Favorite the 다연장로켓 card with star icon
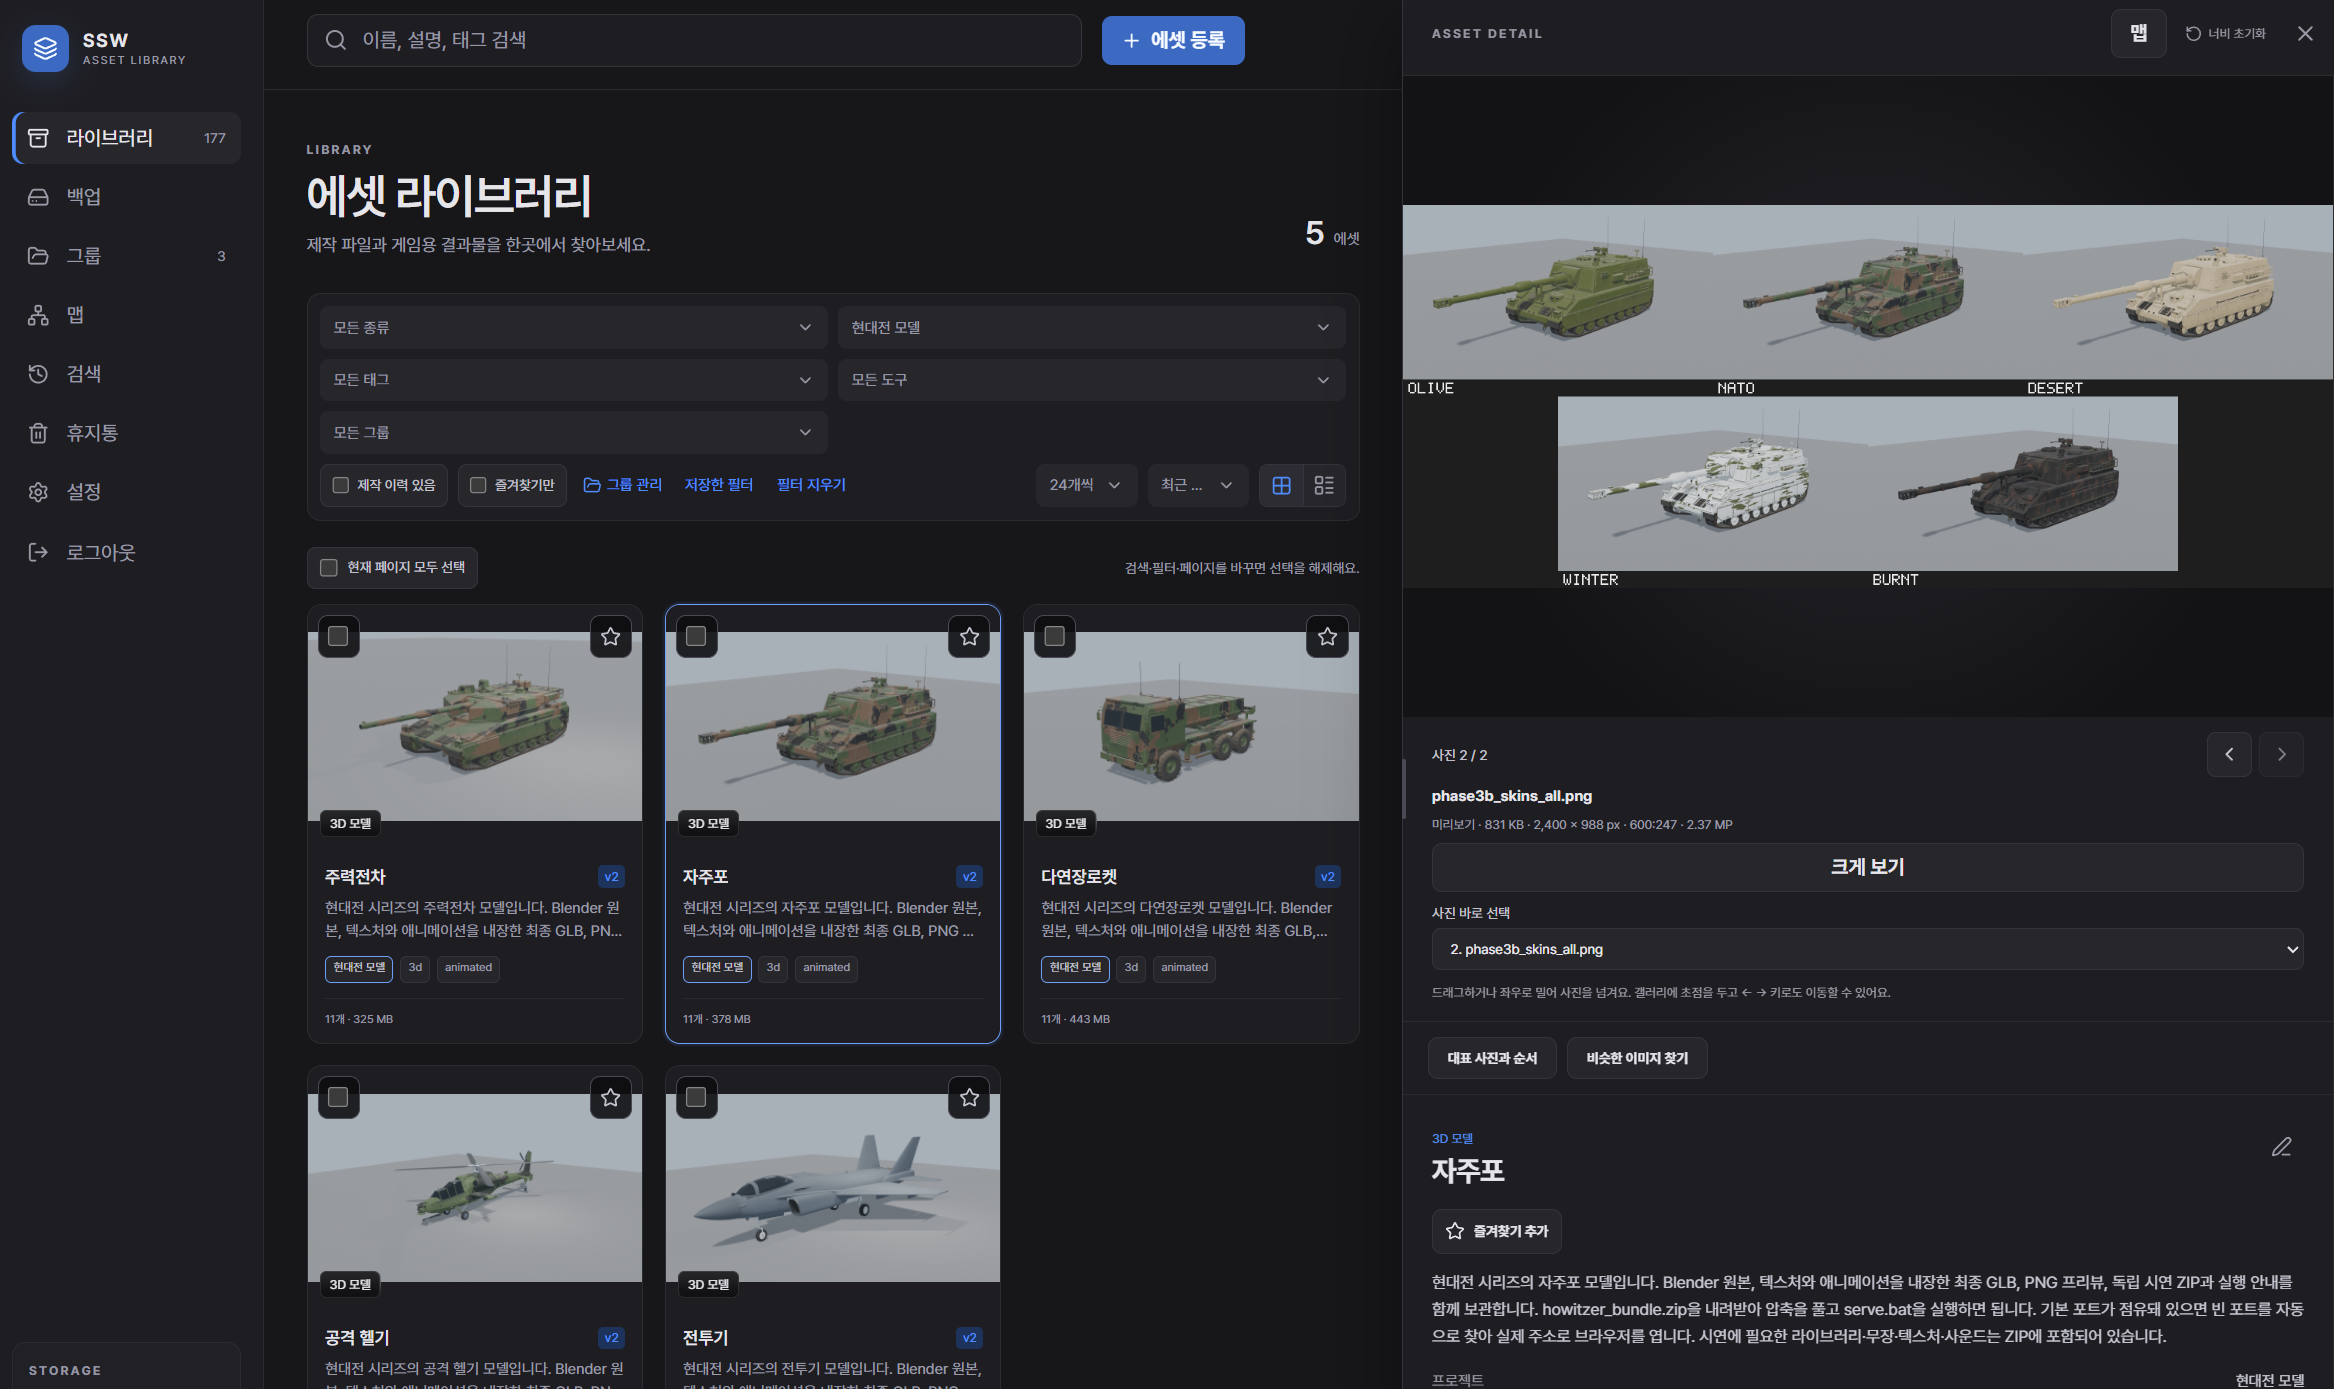Image resolution: width=2334 pixels, height=1389 pixels. [1327, 637]
